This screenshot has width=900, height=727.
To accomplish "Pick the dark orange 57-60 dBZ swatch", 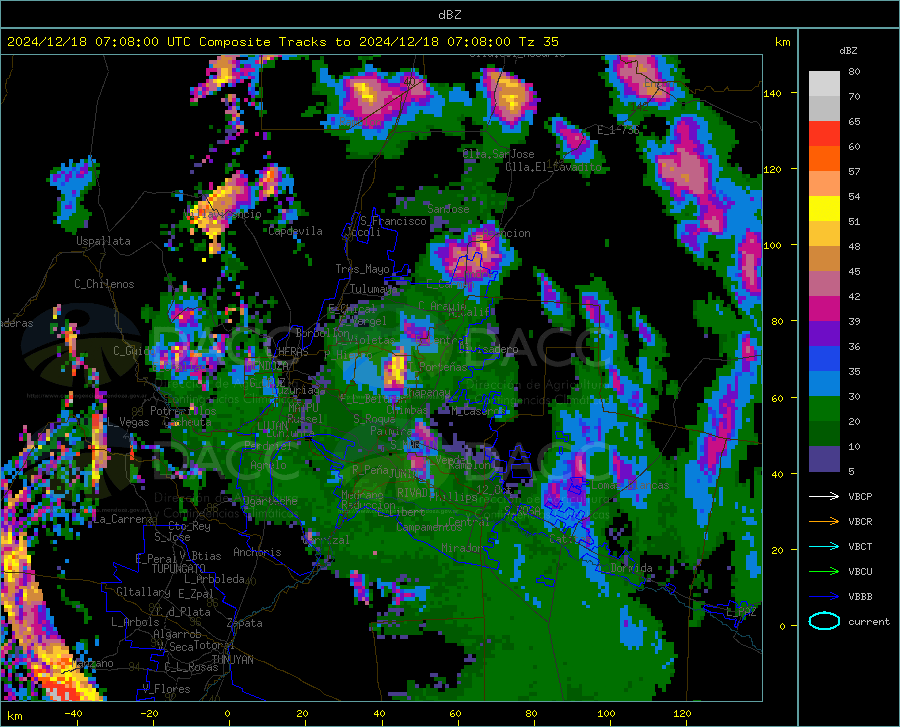I will click(x=824, y=159).
